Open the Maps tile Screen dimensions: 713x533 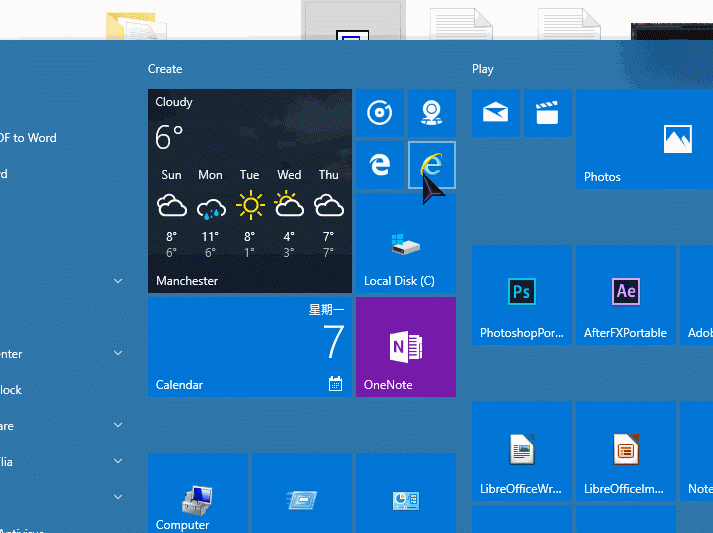coord(432,113)
